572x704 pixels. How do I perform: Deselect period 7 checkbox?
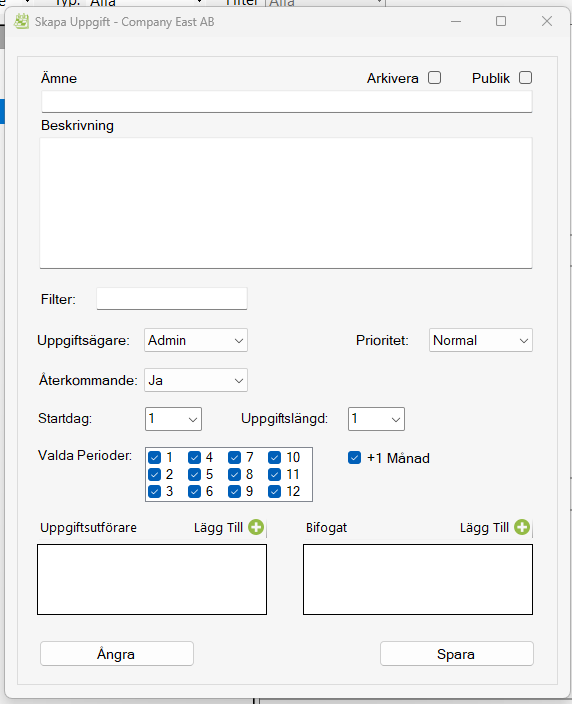click(234, 458)
